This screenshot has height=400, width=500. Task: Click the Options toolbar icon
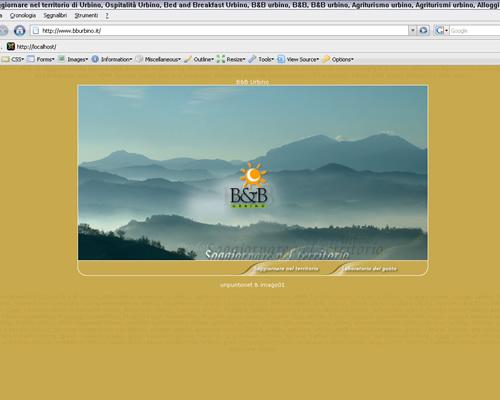click(x=326, y=59)
